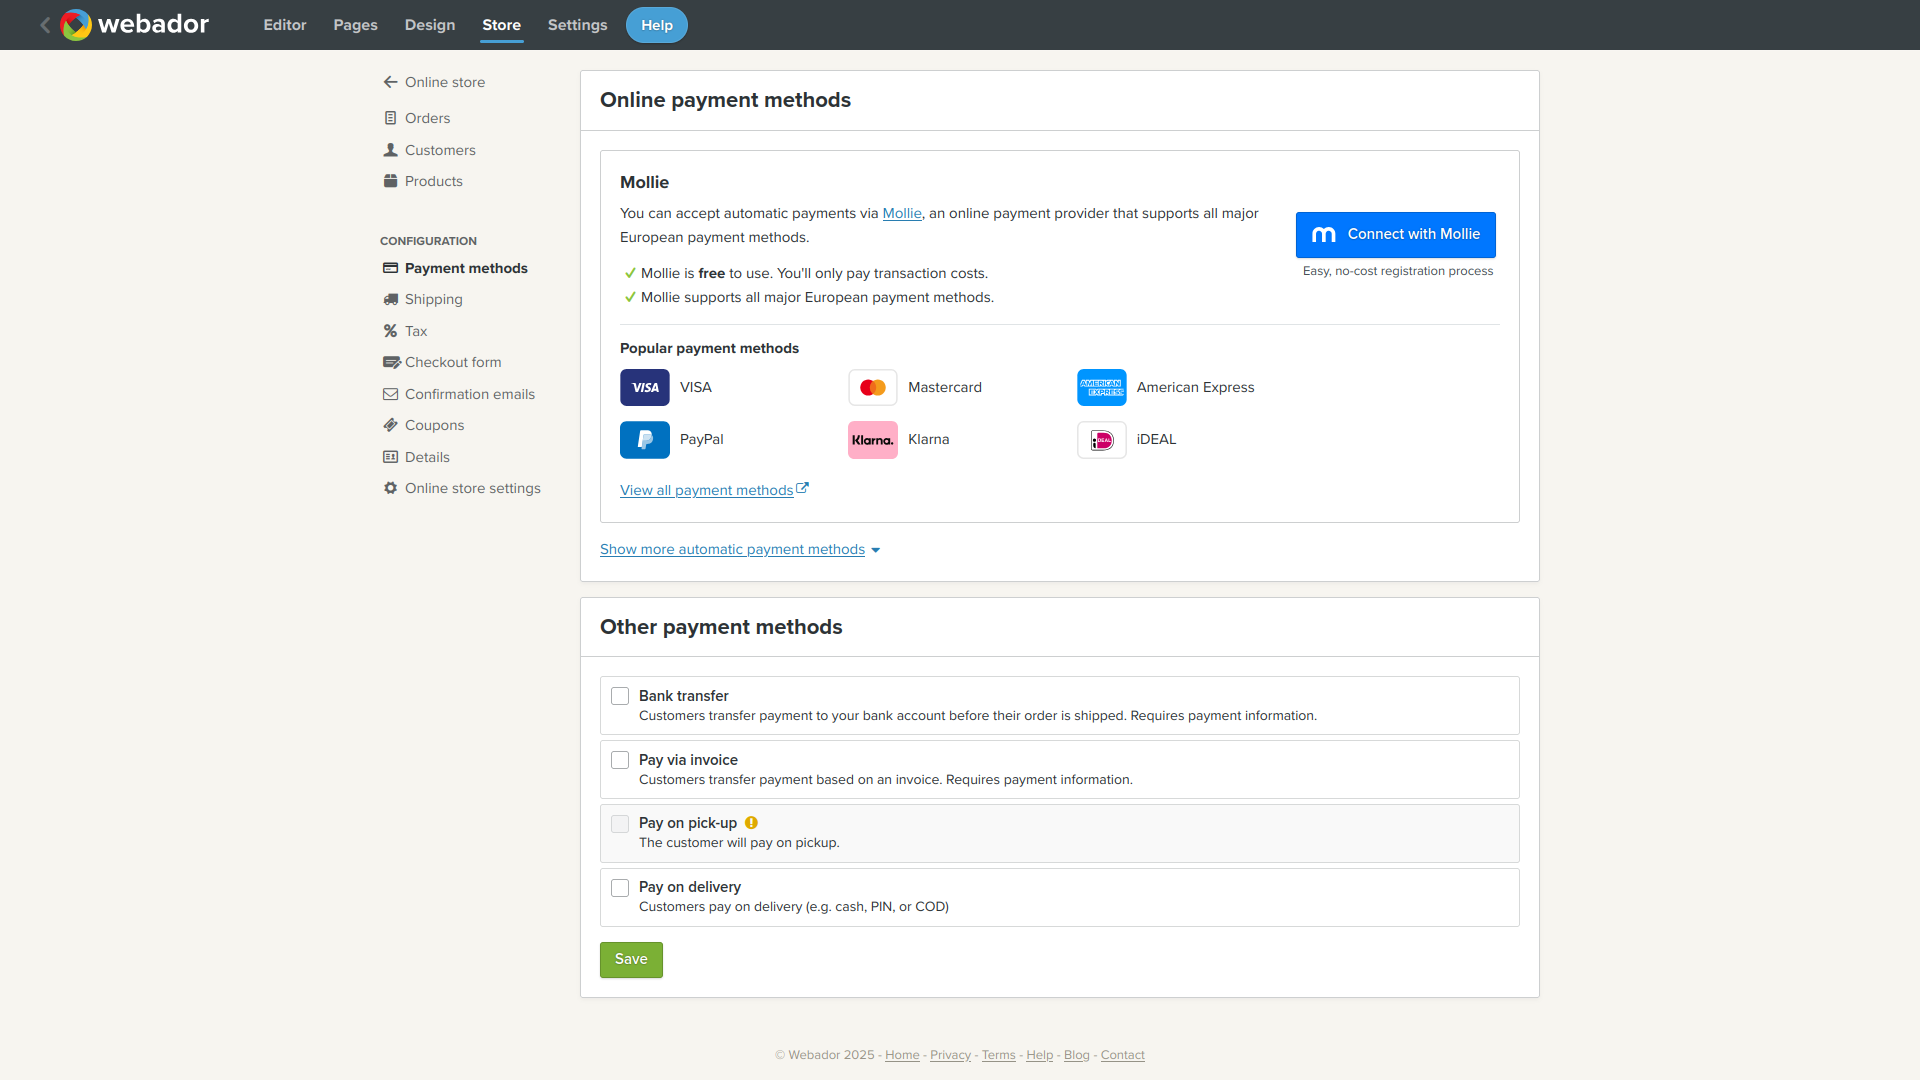Screen dimensions: 1920x1080
Task: Click the VISA card logo
Action: 645,387
